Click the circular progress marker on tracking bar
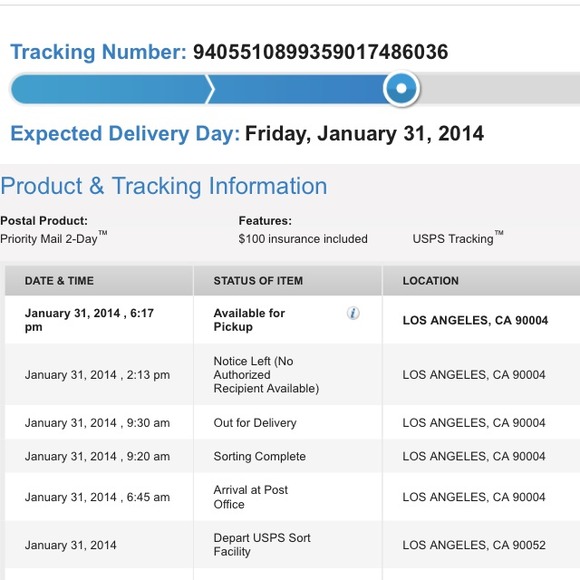This screenshot has width=580, height=580. pos(401,88)
